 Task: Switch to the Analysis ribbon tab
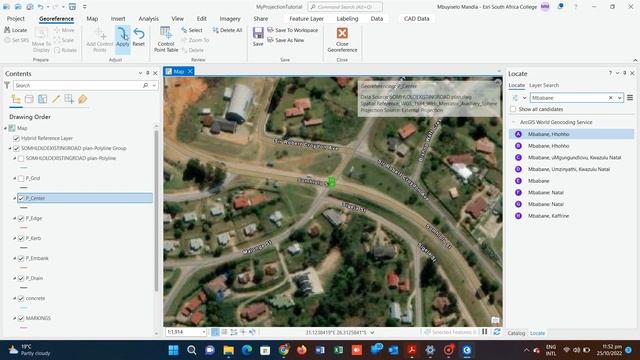(148, 19)
